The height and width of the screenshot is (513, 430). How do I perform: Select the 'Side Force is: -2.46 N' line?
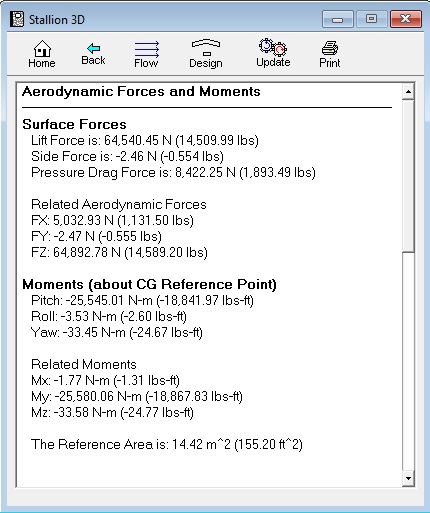pos(127,156)
